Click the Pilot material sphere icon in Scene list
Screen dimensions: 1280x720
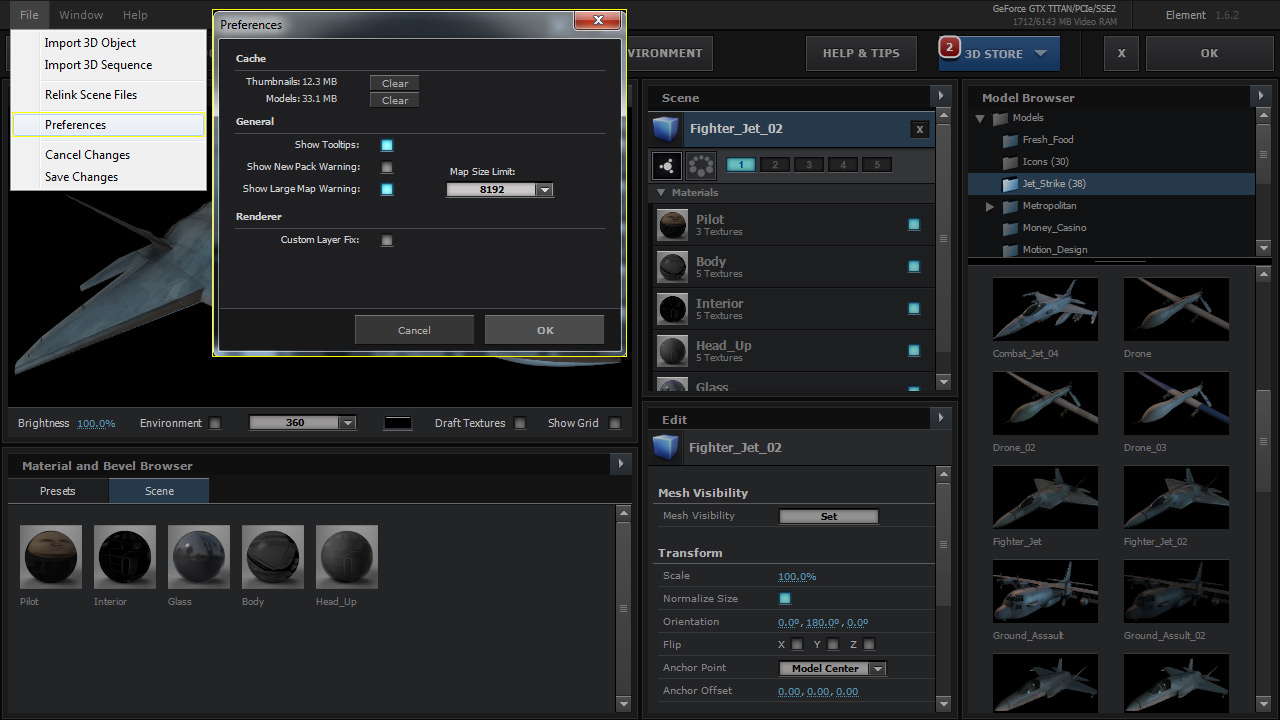coord(672,225)
